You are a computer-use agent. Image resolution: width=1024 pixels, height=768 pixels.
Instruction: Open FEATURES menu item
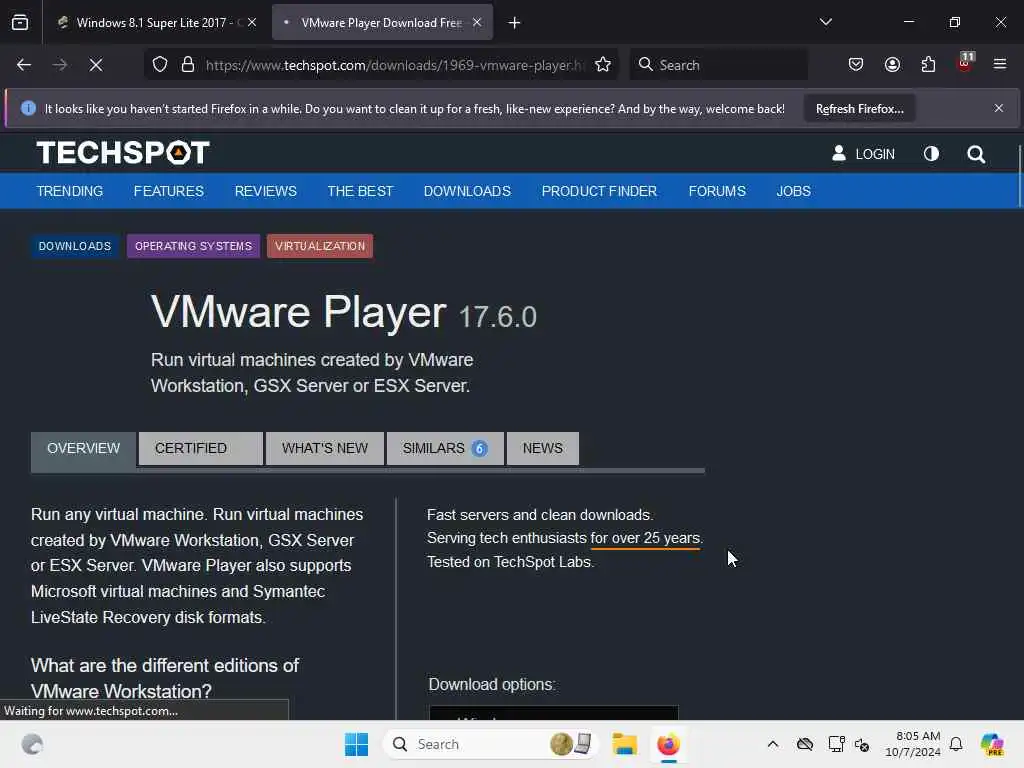(168, 191)
